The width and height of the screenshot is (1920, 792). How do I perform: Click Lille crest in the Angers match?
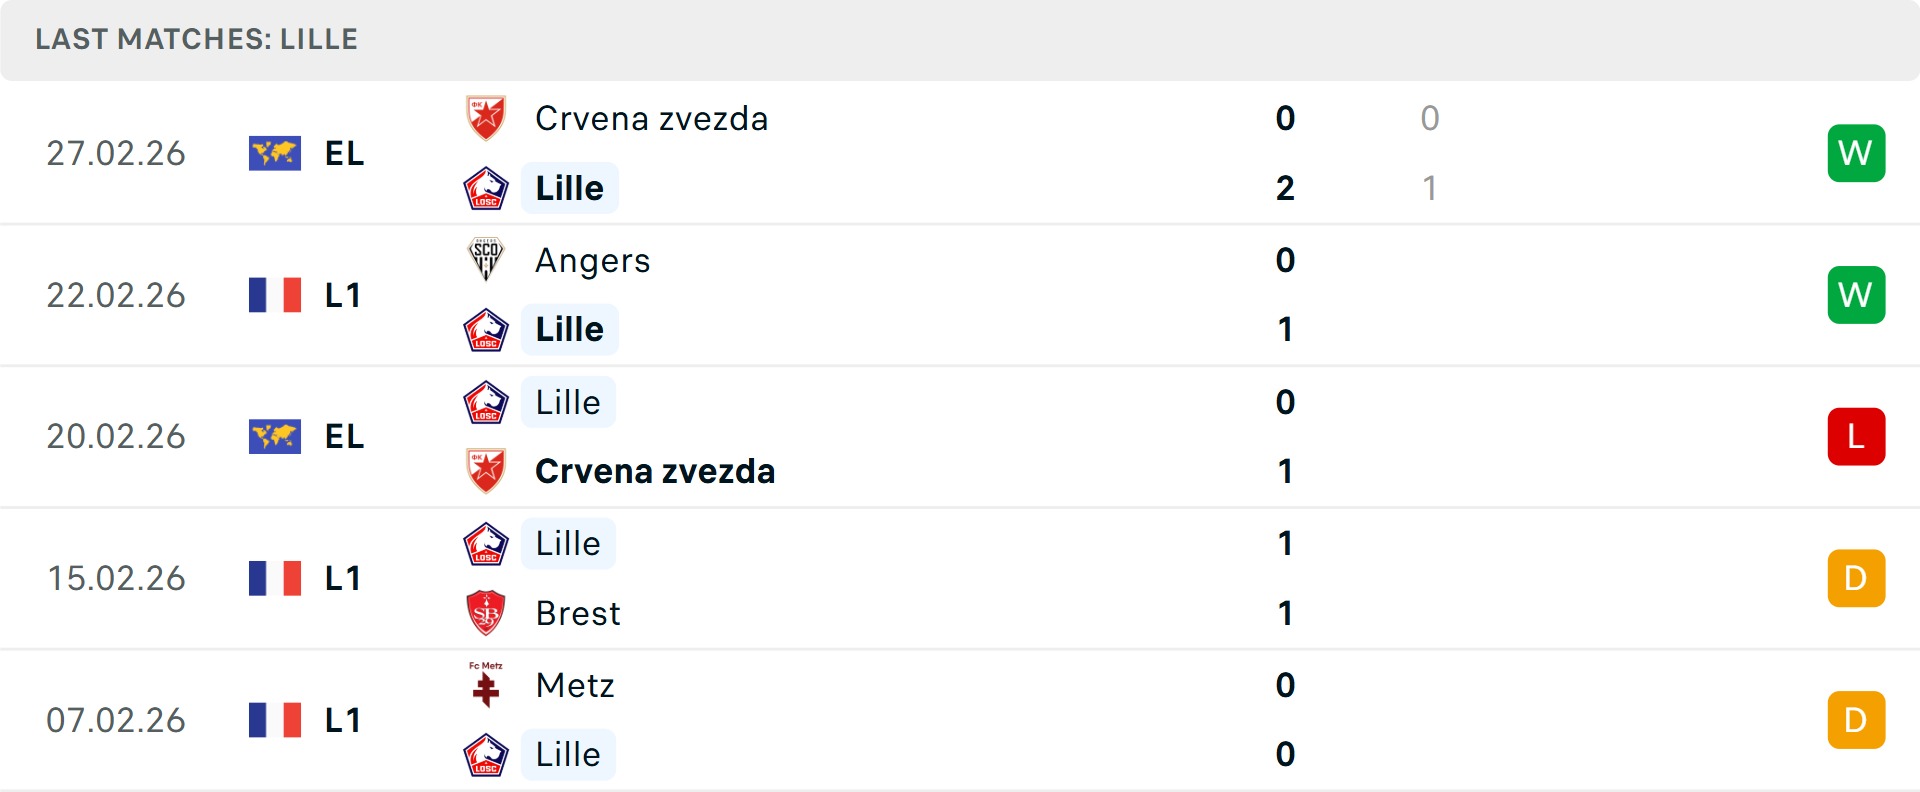coord(486,329)
